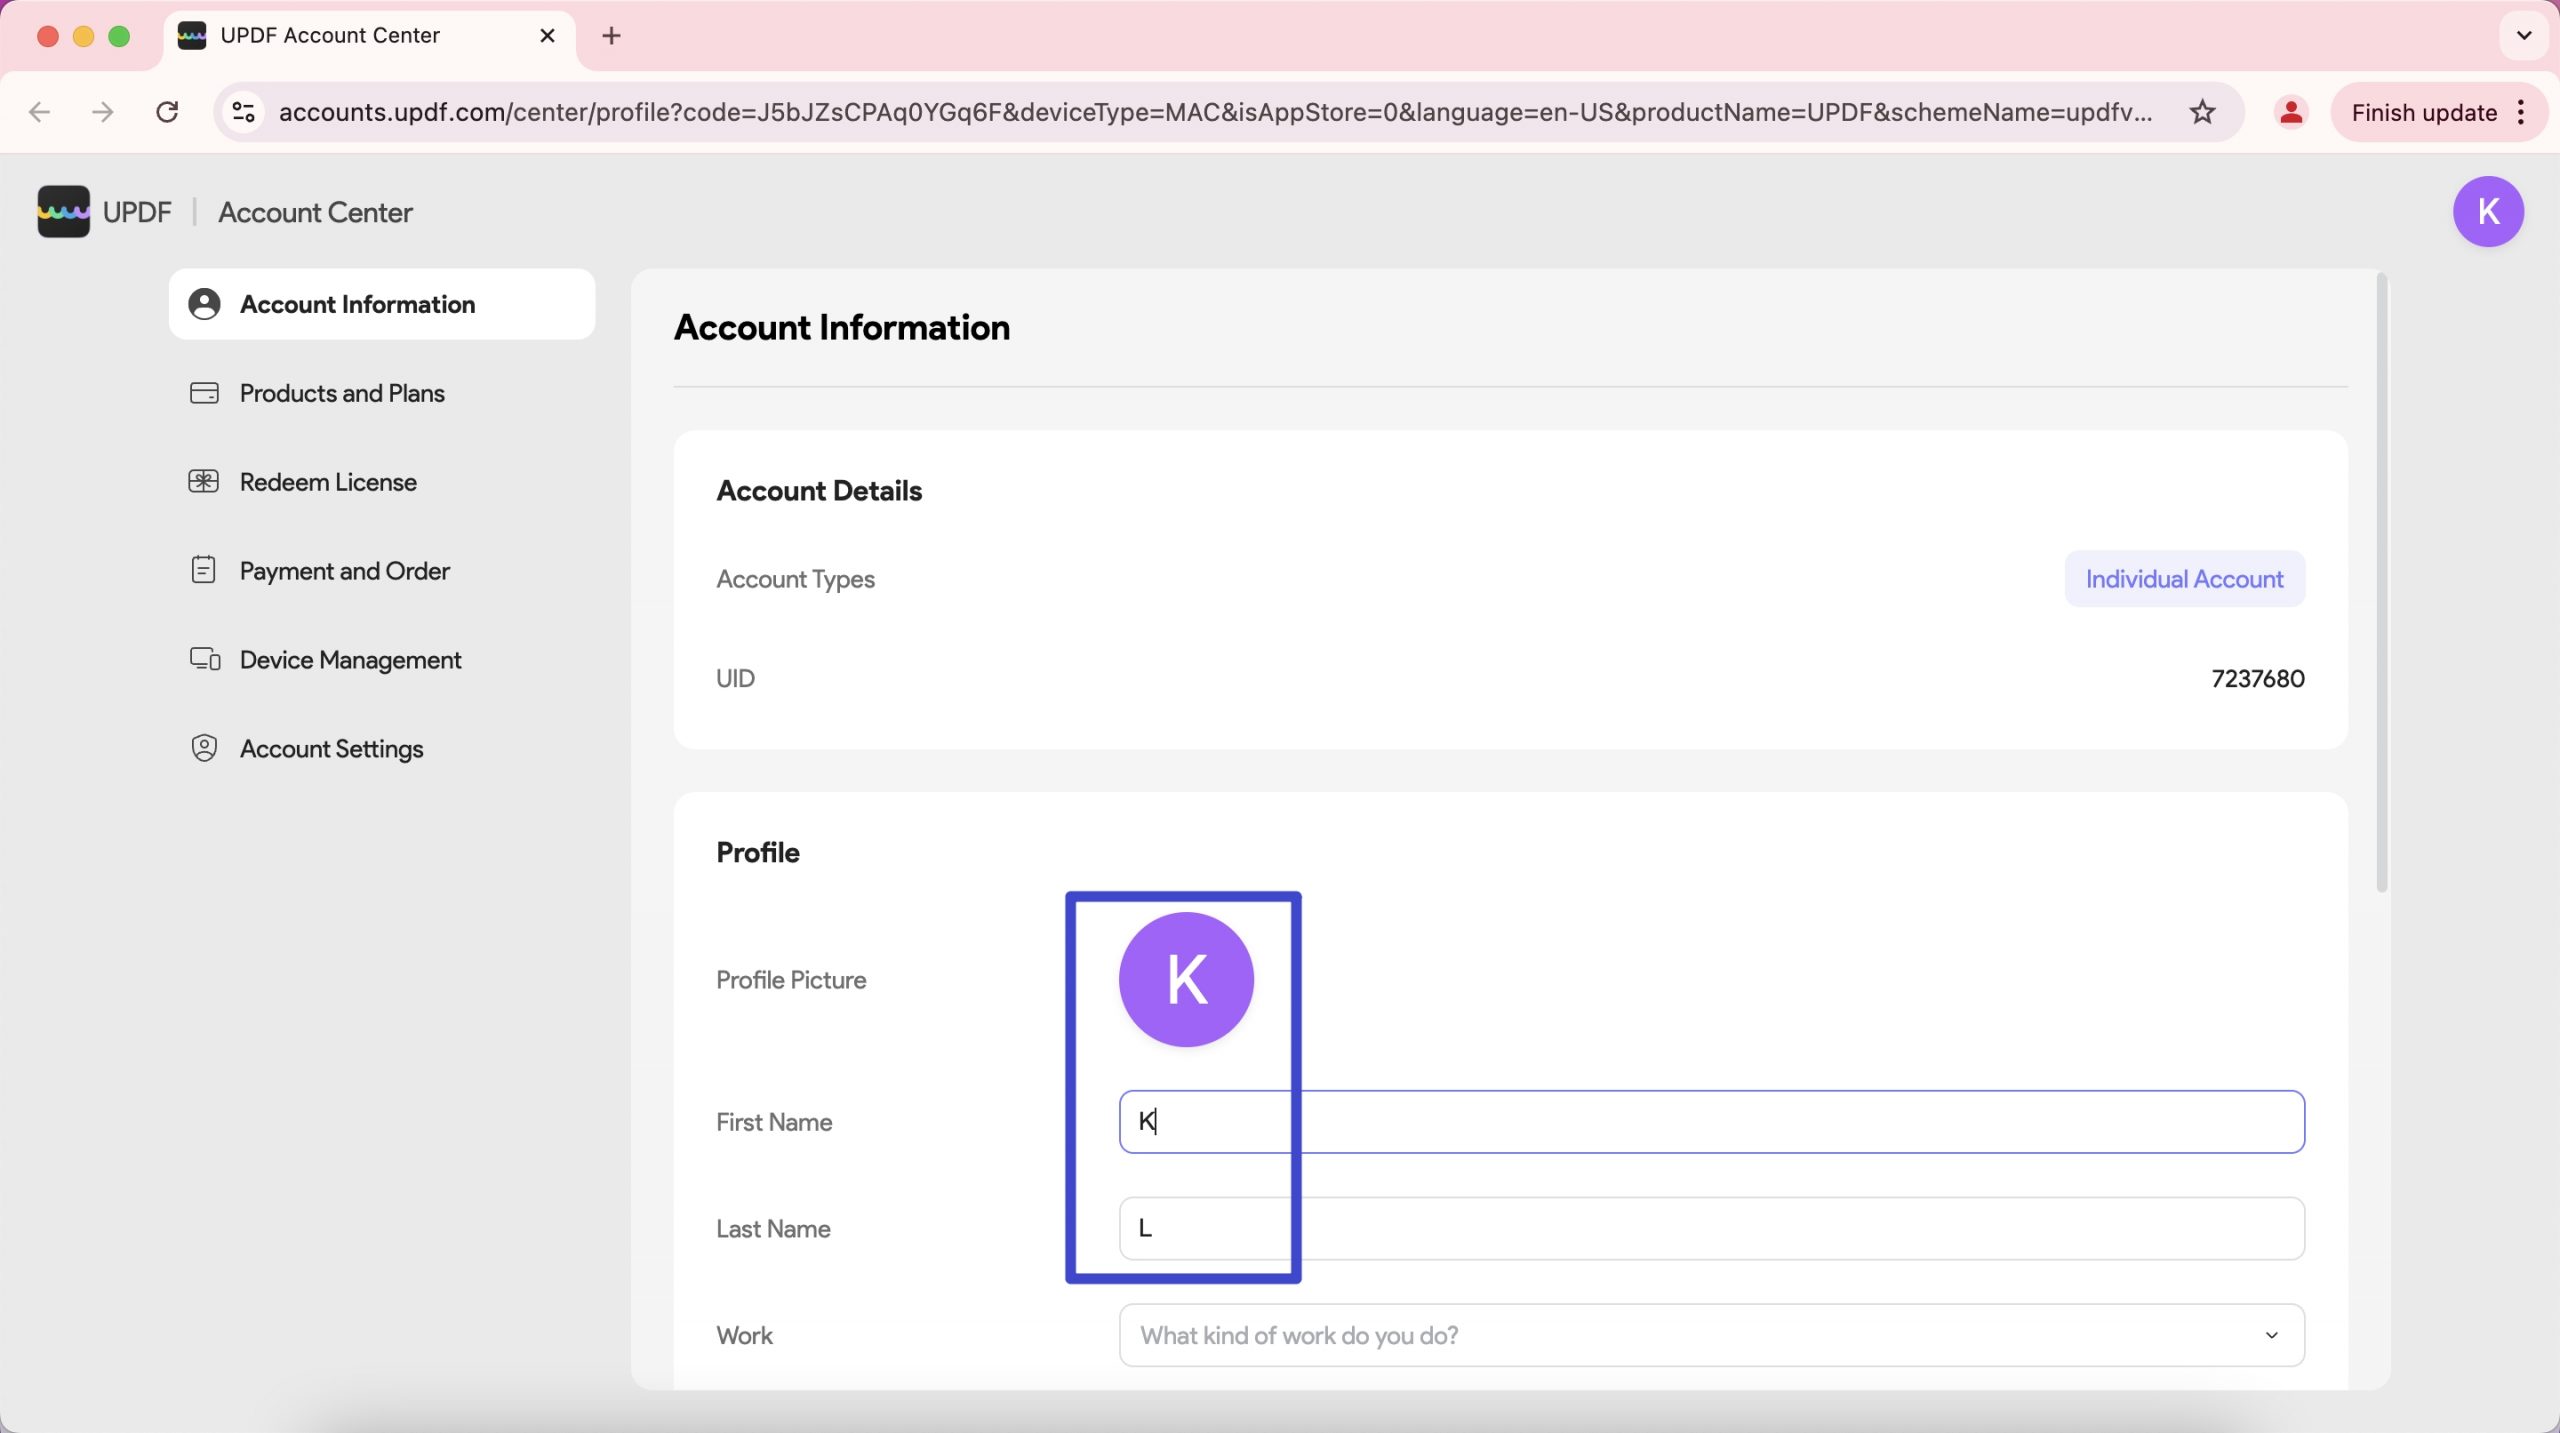Screen dimensions: 2560x1433
Task: Focus the Last Name input field
Action: [1712, 1228]
